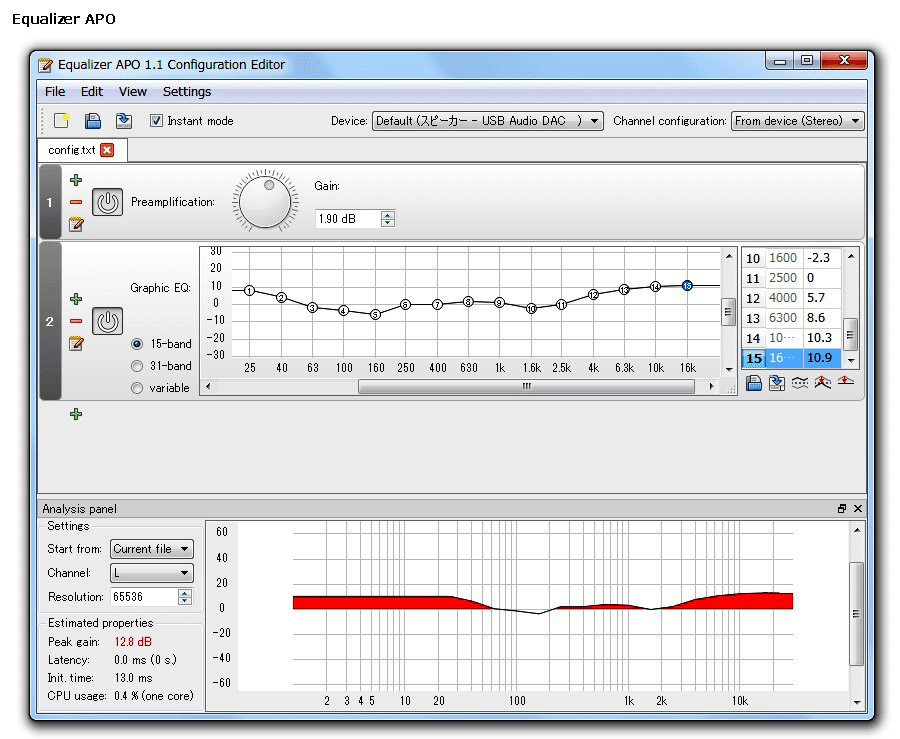Select the band 15 gain cell showing 10.9

click(x=823, y=358)
